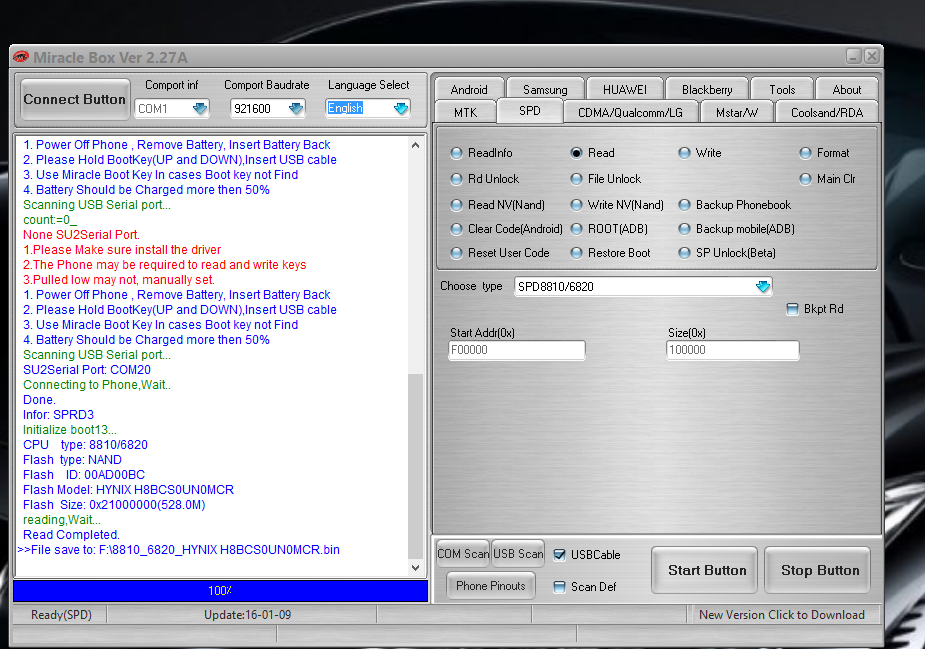Click the Flash Model HYNIX log line

click(129, 490)
